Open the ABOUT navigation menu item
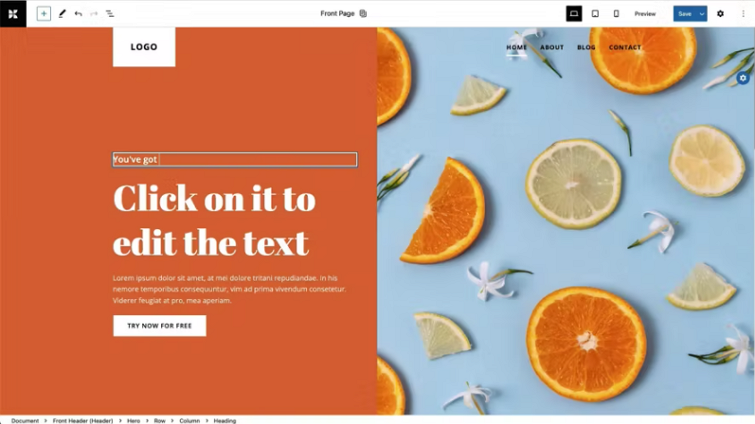 (552, 47)
